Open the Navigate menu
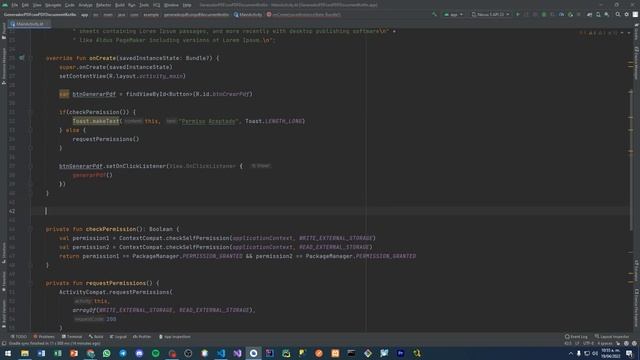Screen dimensions: 640x360 [x=53, y=5]
